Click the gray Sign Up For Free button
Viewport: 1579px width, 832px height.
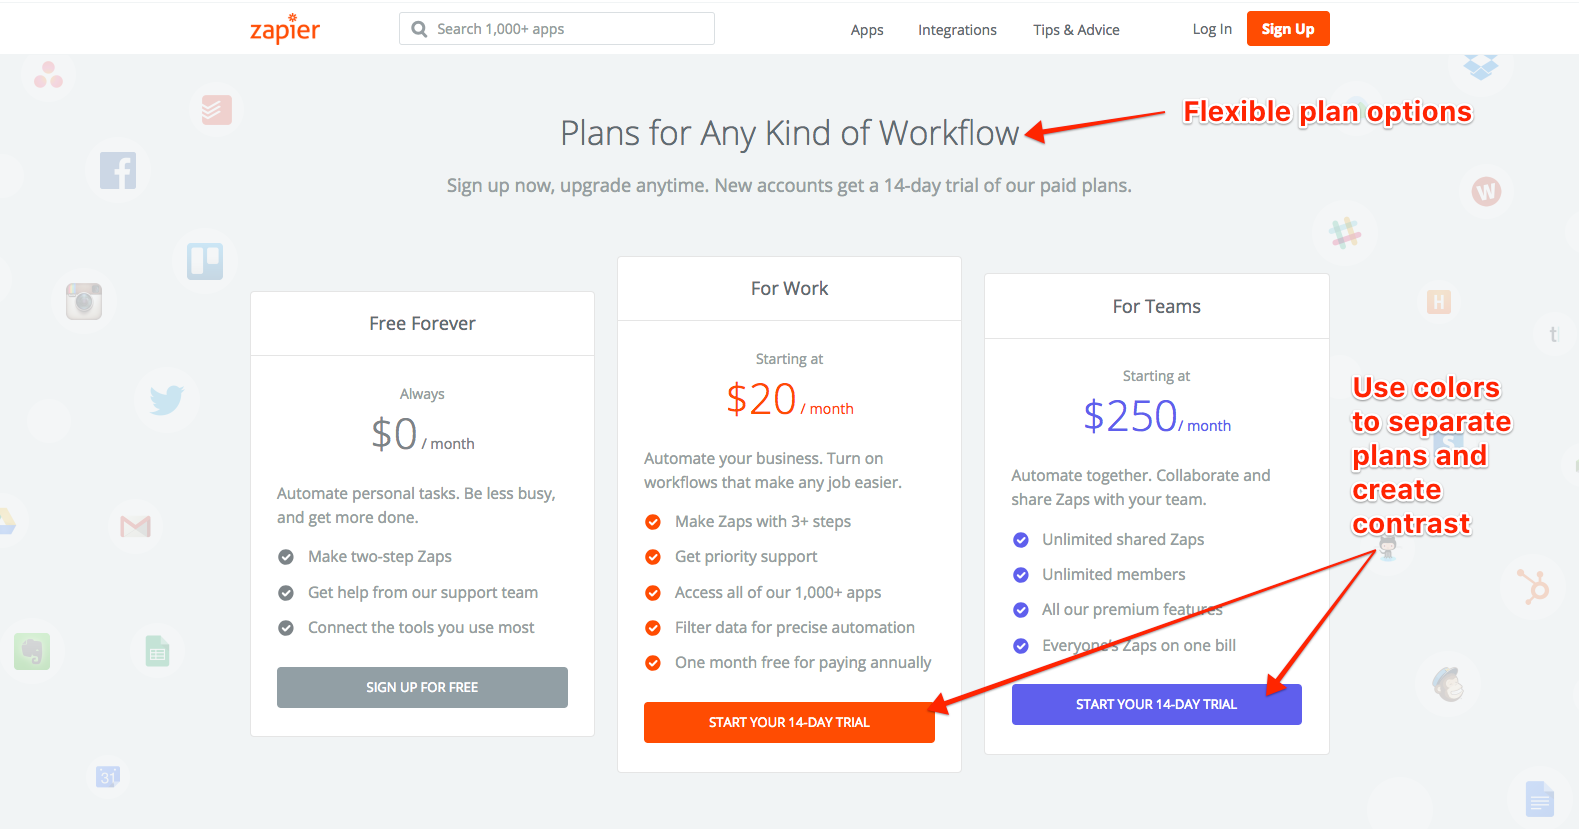422,687
